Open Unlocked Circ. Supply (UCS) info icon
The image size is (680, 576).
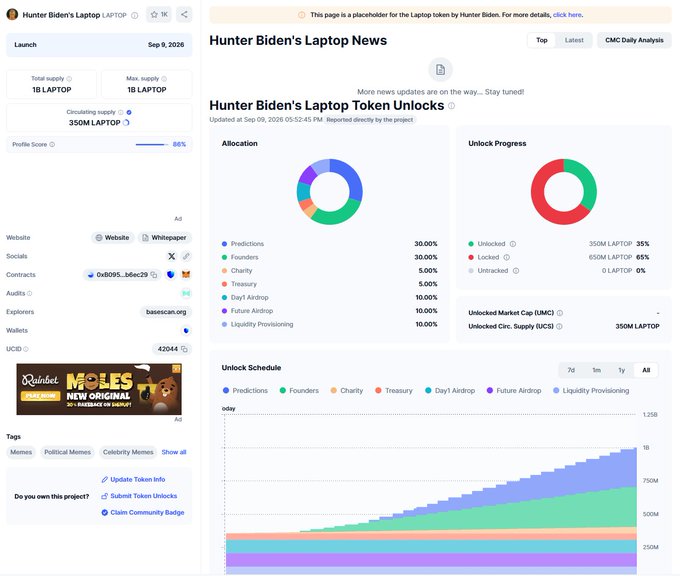559,326
